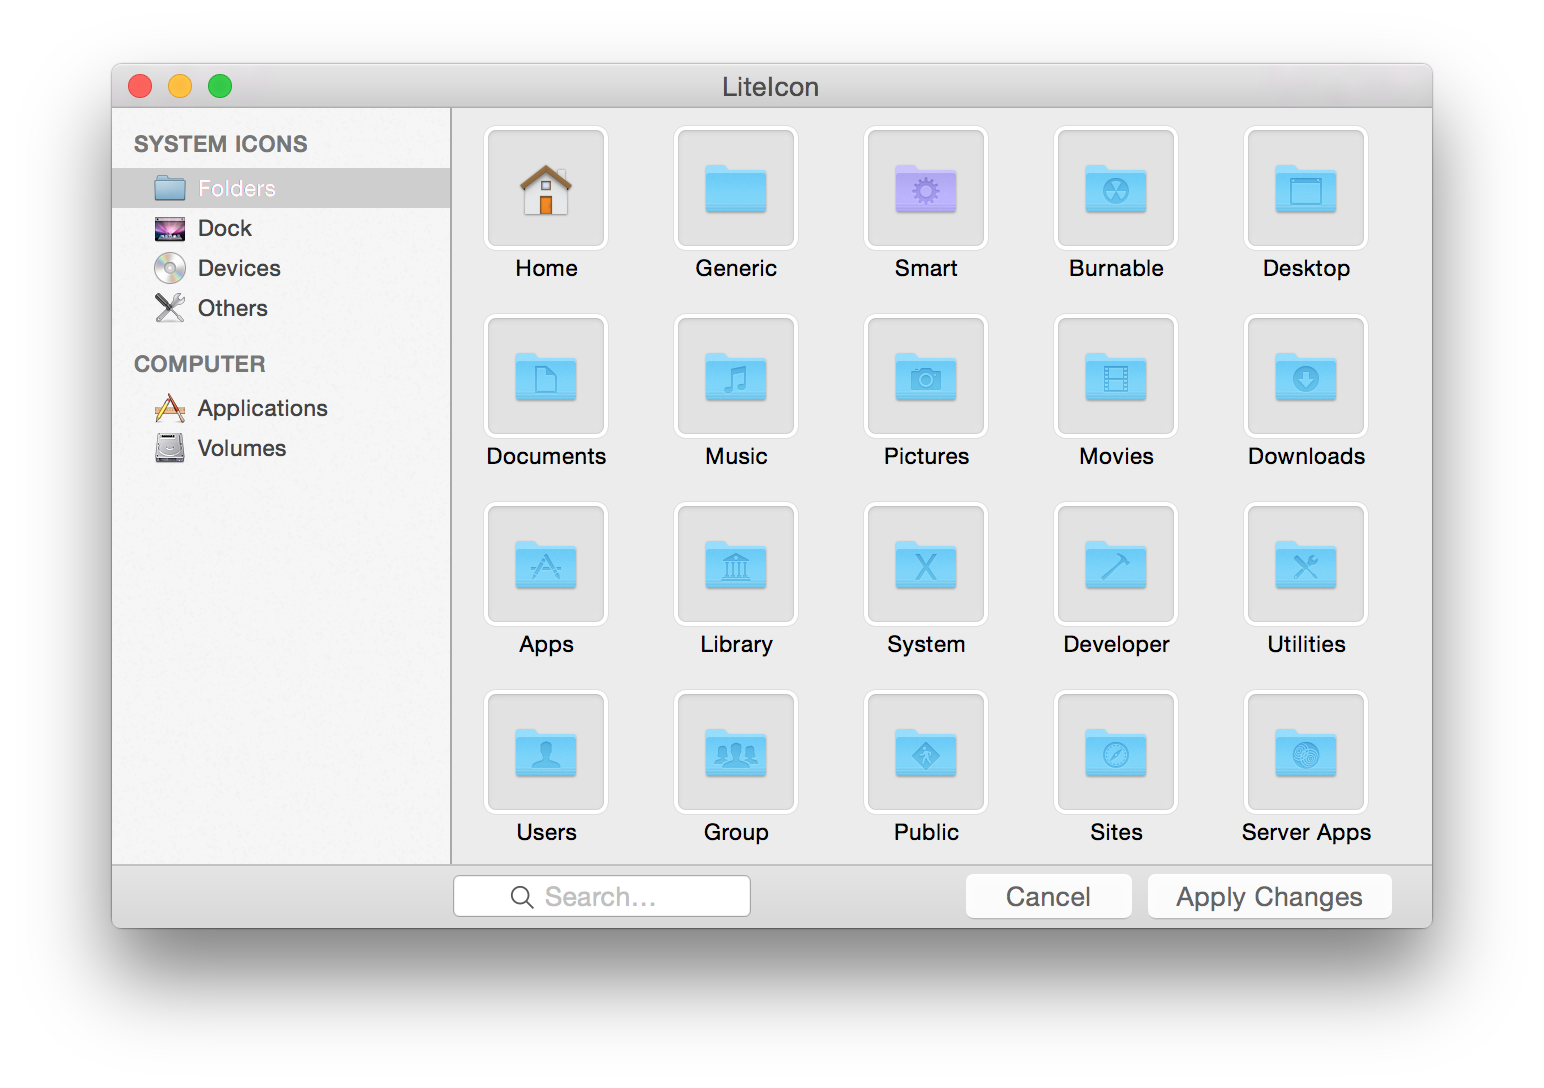Select the Music folder icon
Image resolution: width=1544 pixels, height=1088 pixels.
[736, 376]
